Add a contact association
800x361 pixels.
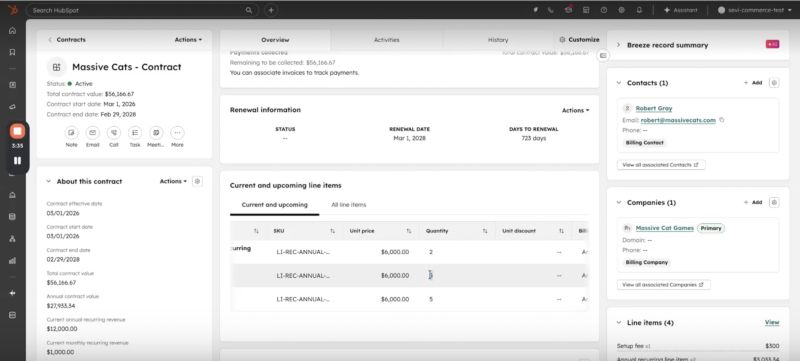click(753, 83)
